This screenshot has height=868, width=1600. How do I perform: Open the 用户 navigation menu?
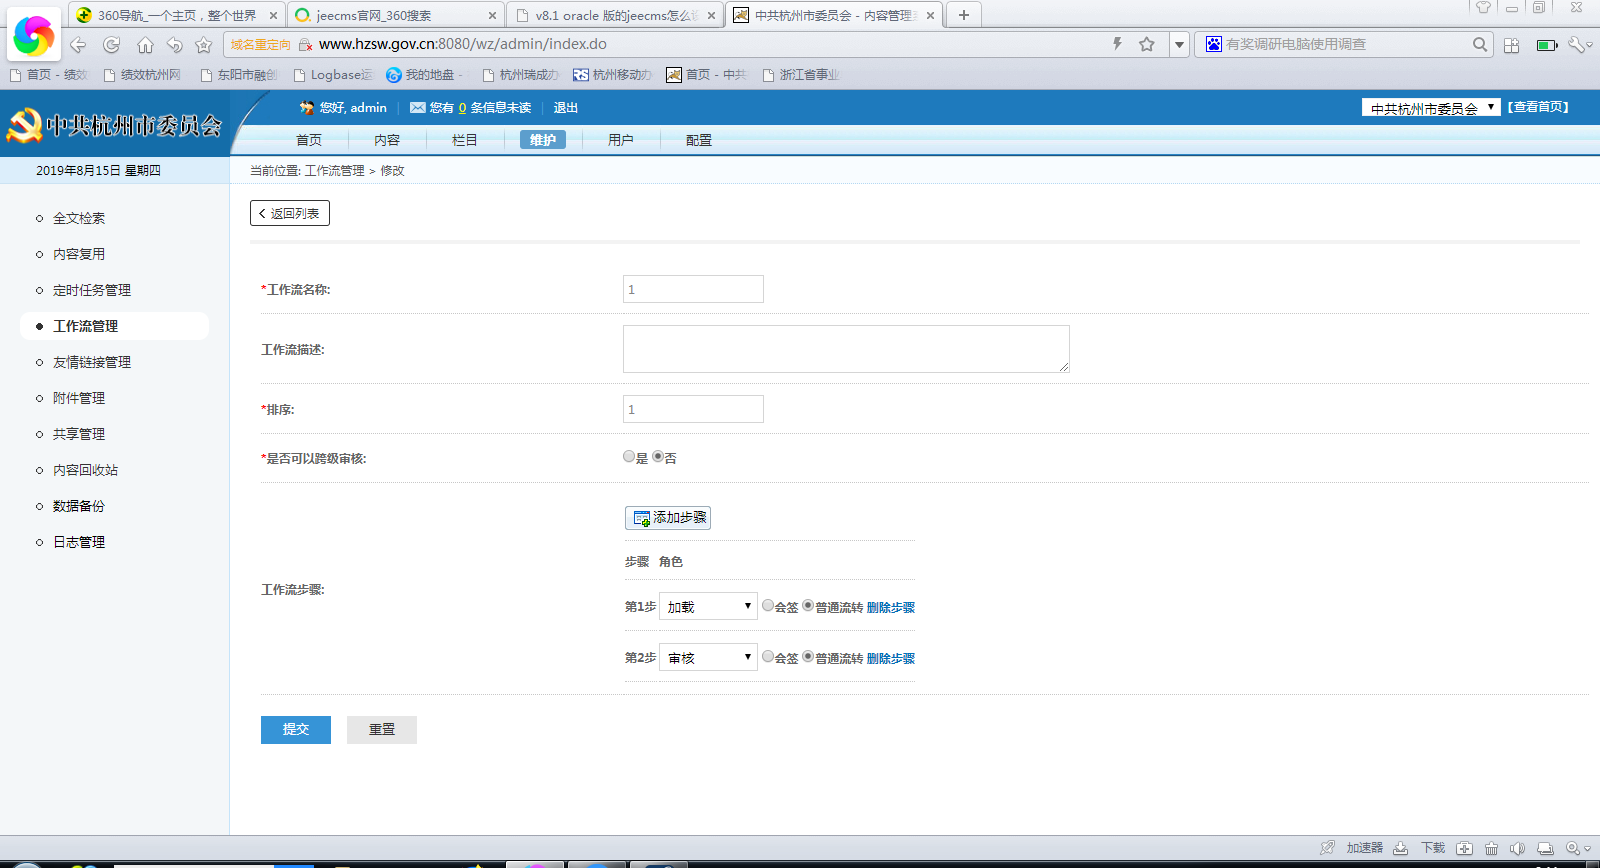pyautogui.click(x=621, y=140)
